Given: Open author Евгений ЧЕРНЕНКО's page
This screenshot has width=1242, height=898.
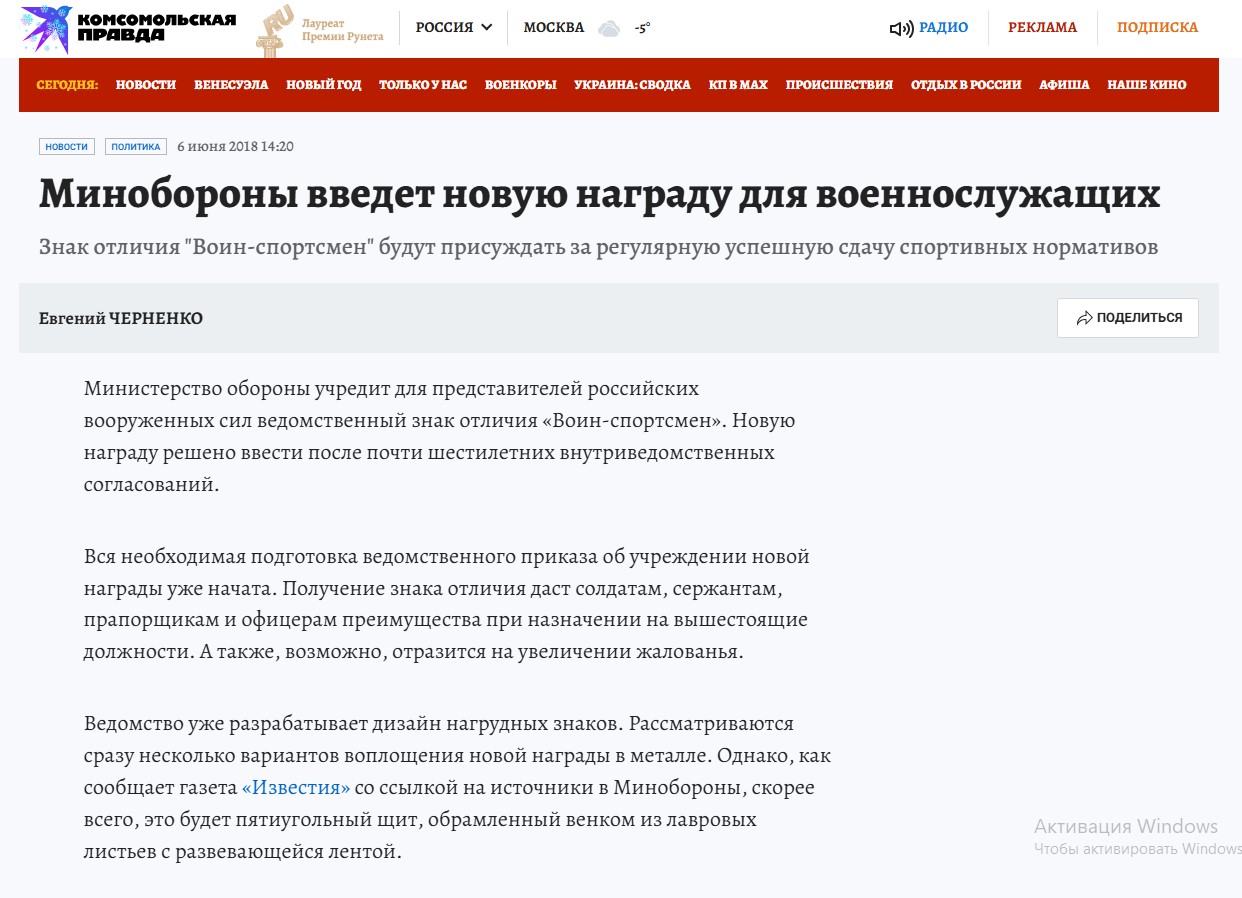Looking at the screenshot, I should tap(121, 318).
